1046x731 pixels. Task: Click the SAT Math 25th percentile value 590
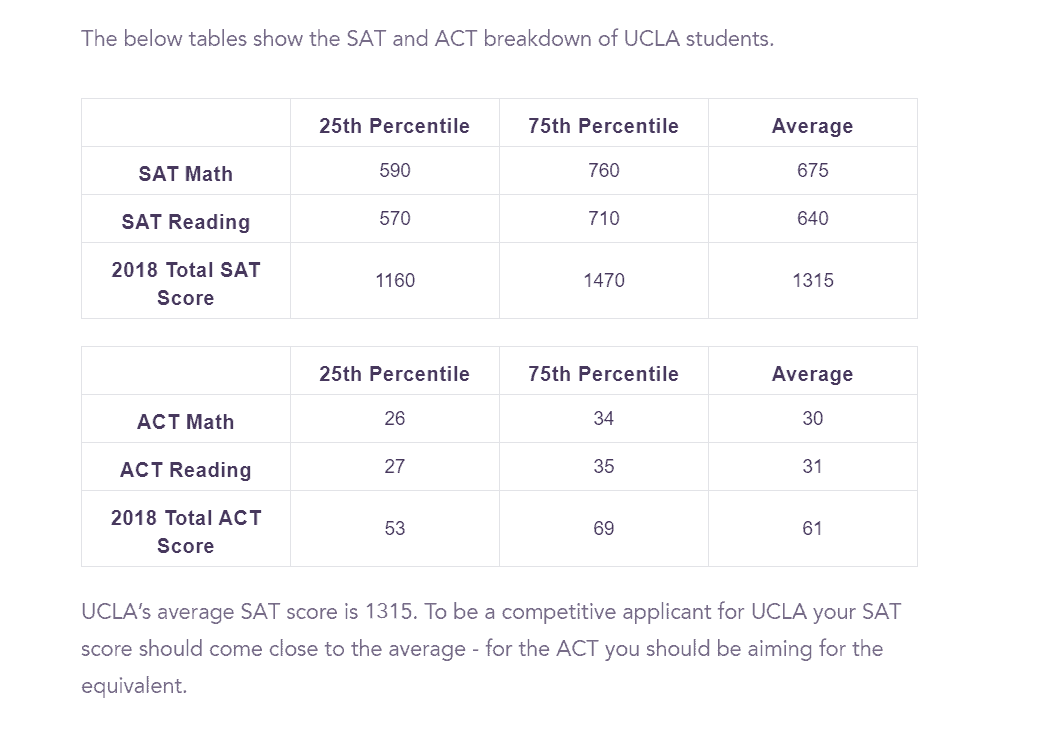pyautogui.click(x=395, y=171)
